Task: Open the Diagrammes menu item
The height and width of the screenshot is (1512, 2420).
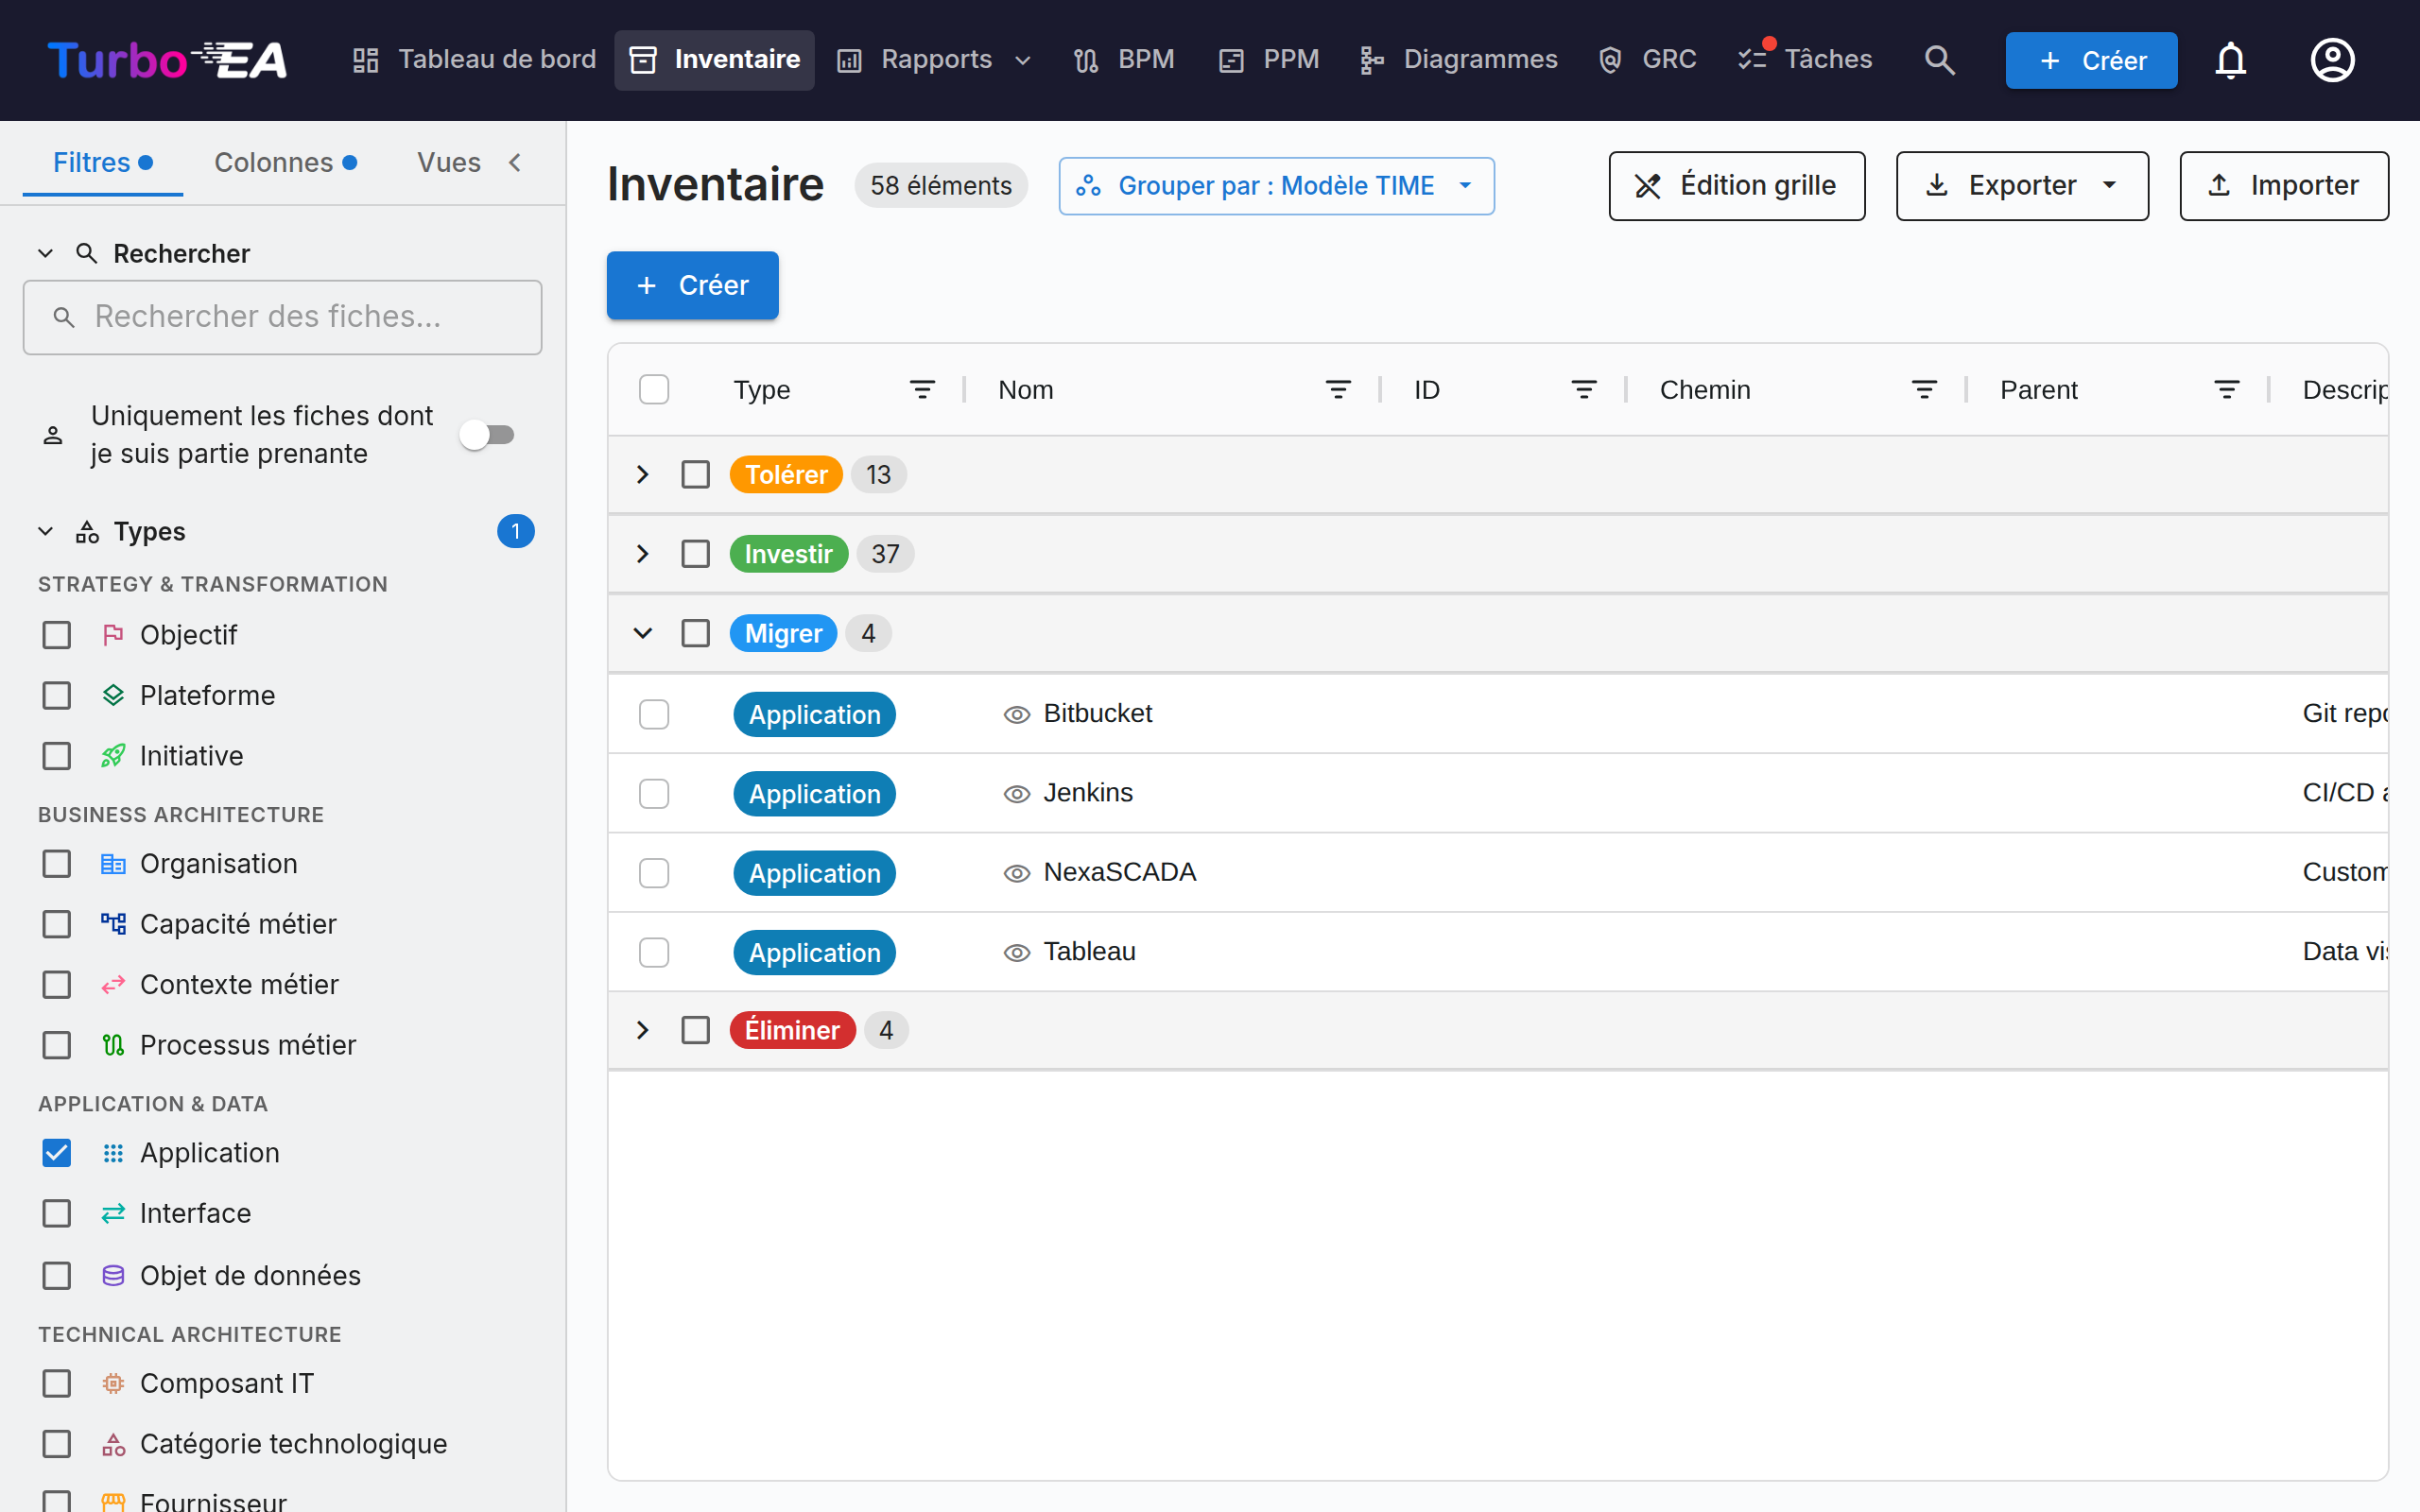Action: (1459, 60)
